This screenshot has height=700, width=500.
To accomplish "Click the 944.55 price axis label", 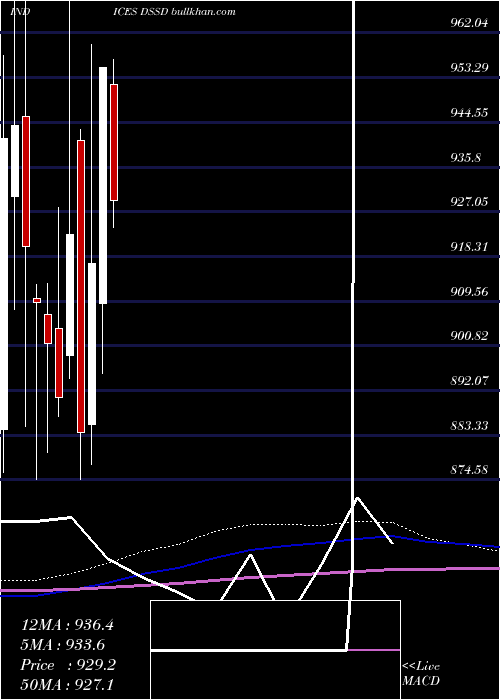I will click(x=469, y=113).
